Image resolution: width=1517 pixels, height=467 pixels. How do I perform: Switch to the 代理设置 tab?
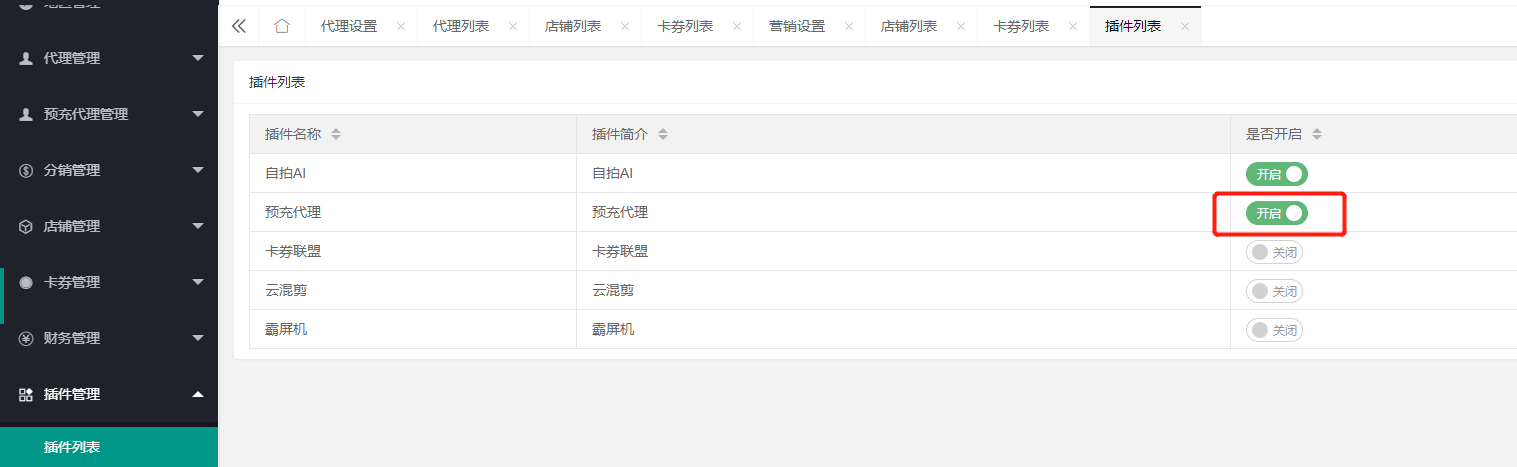pos(349,27)
